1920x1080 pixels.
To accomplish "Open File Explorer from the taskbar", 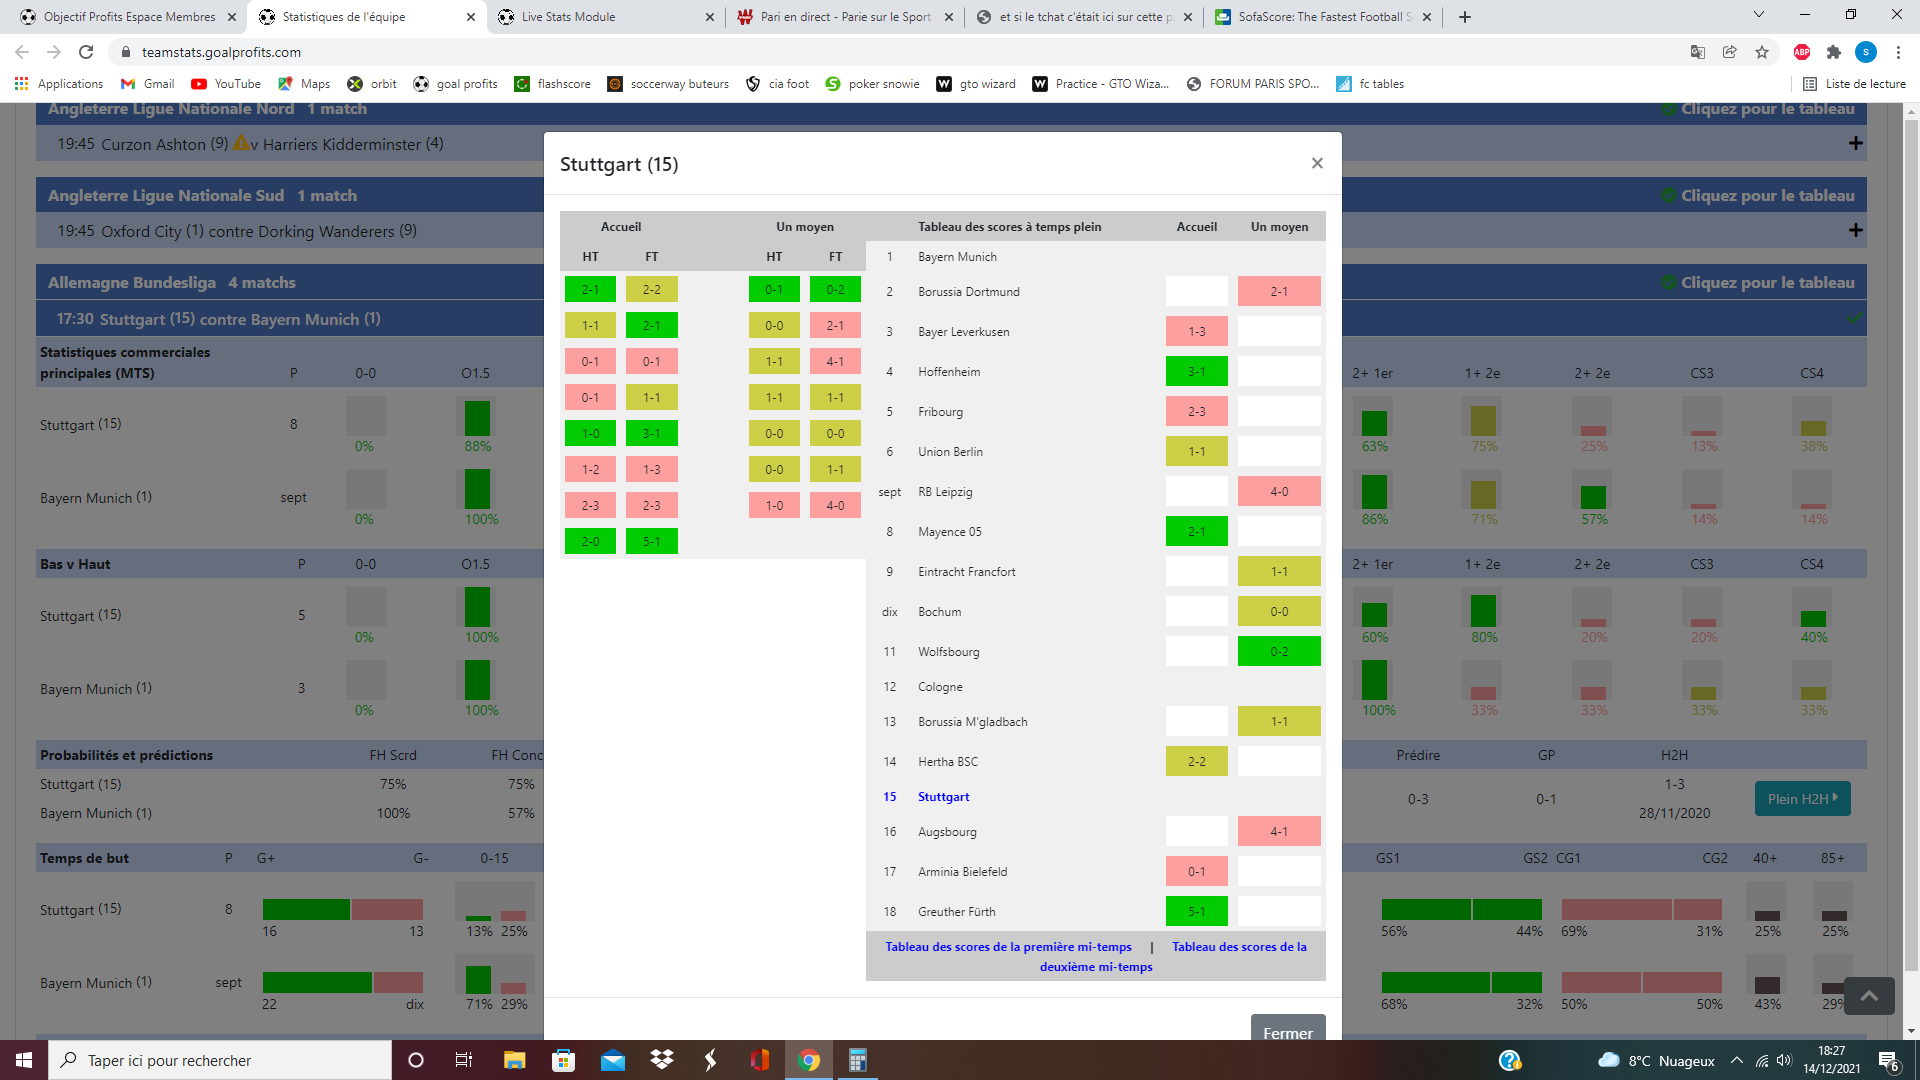I will coord(514,1060).
